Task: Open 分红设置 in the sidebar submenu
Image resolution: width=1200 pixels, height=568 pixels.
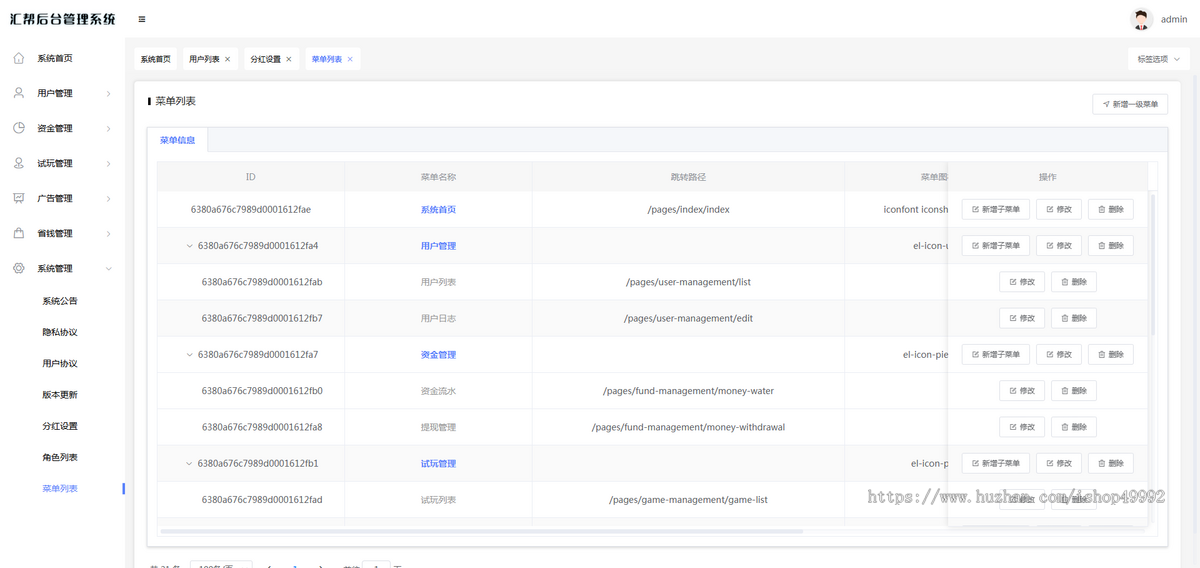Action: coord(60,426)
